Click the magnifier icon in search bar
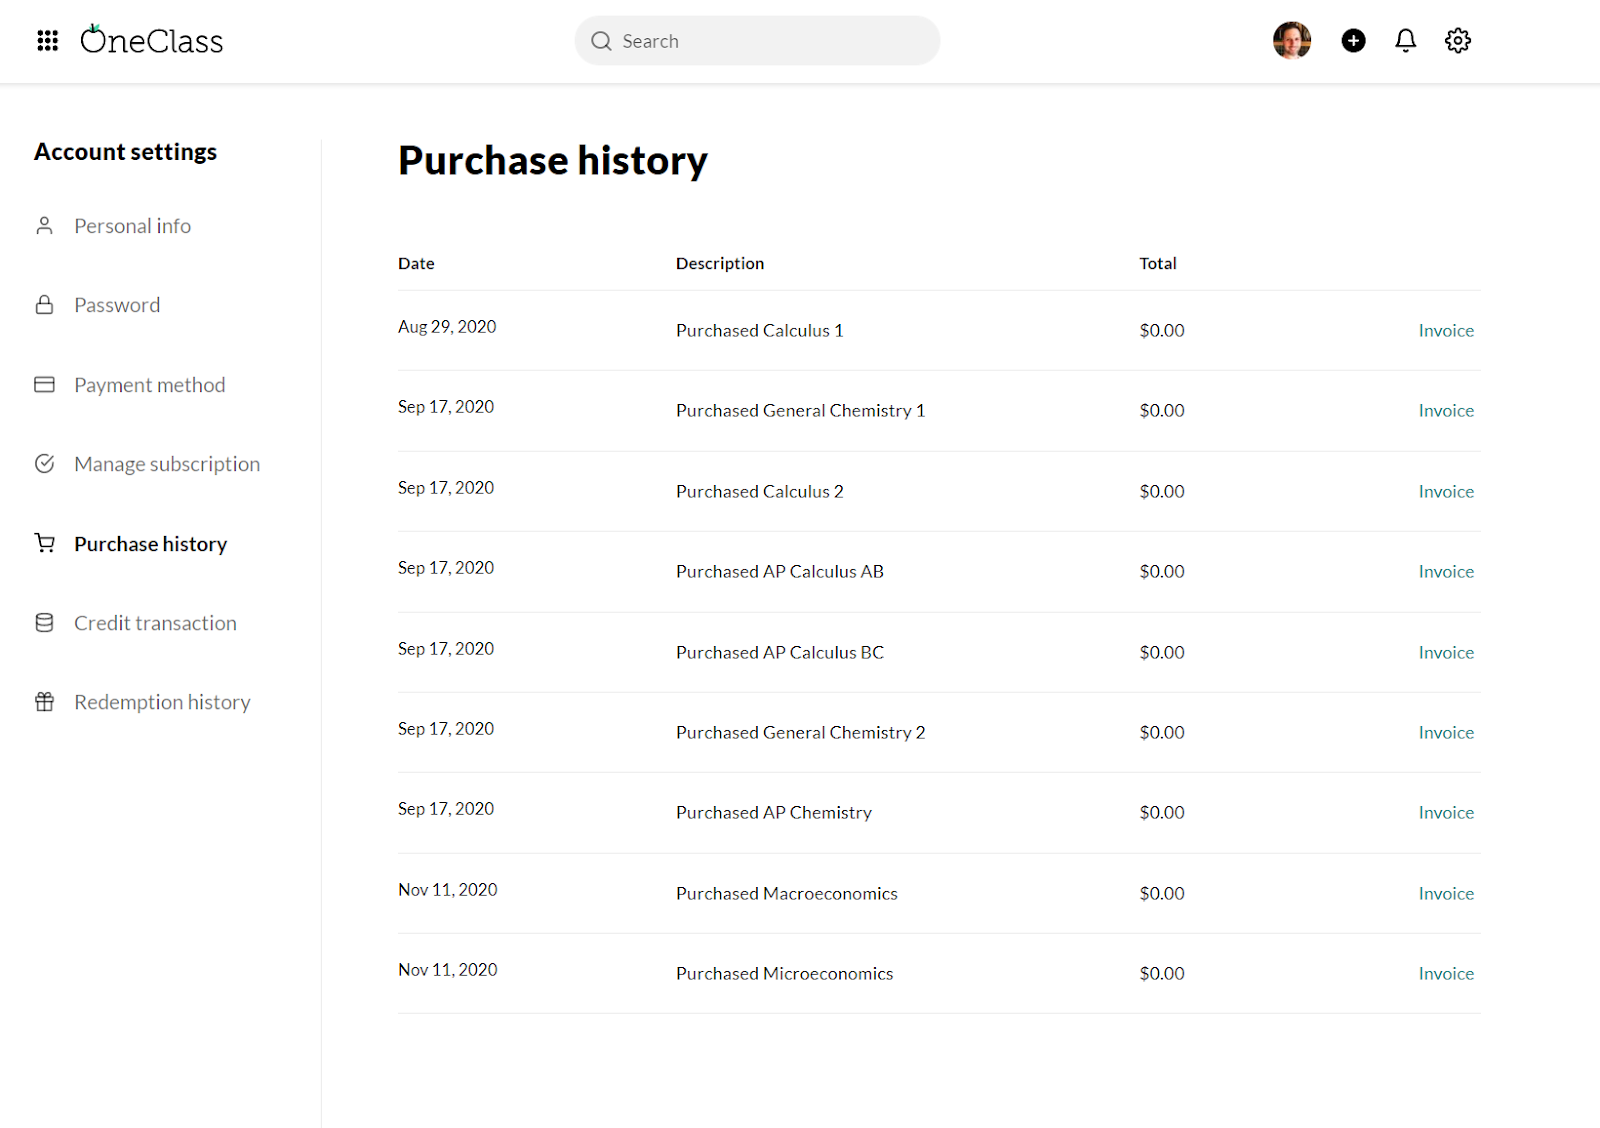 pos(601,41)
